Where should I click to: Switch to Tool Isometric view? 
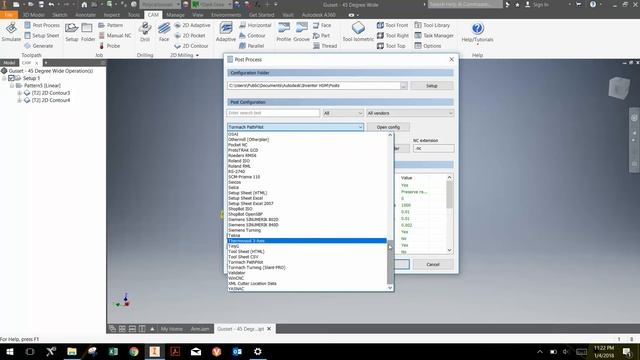[x=358, y=32]
